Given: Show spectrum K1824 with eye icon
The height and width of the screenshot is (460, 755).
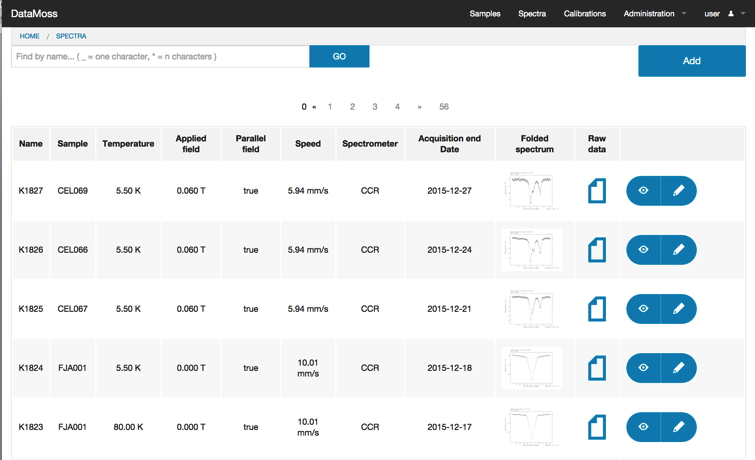Looking at the screenshot, I should point(643,368).
